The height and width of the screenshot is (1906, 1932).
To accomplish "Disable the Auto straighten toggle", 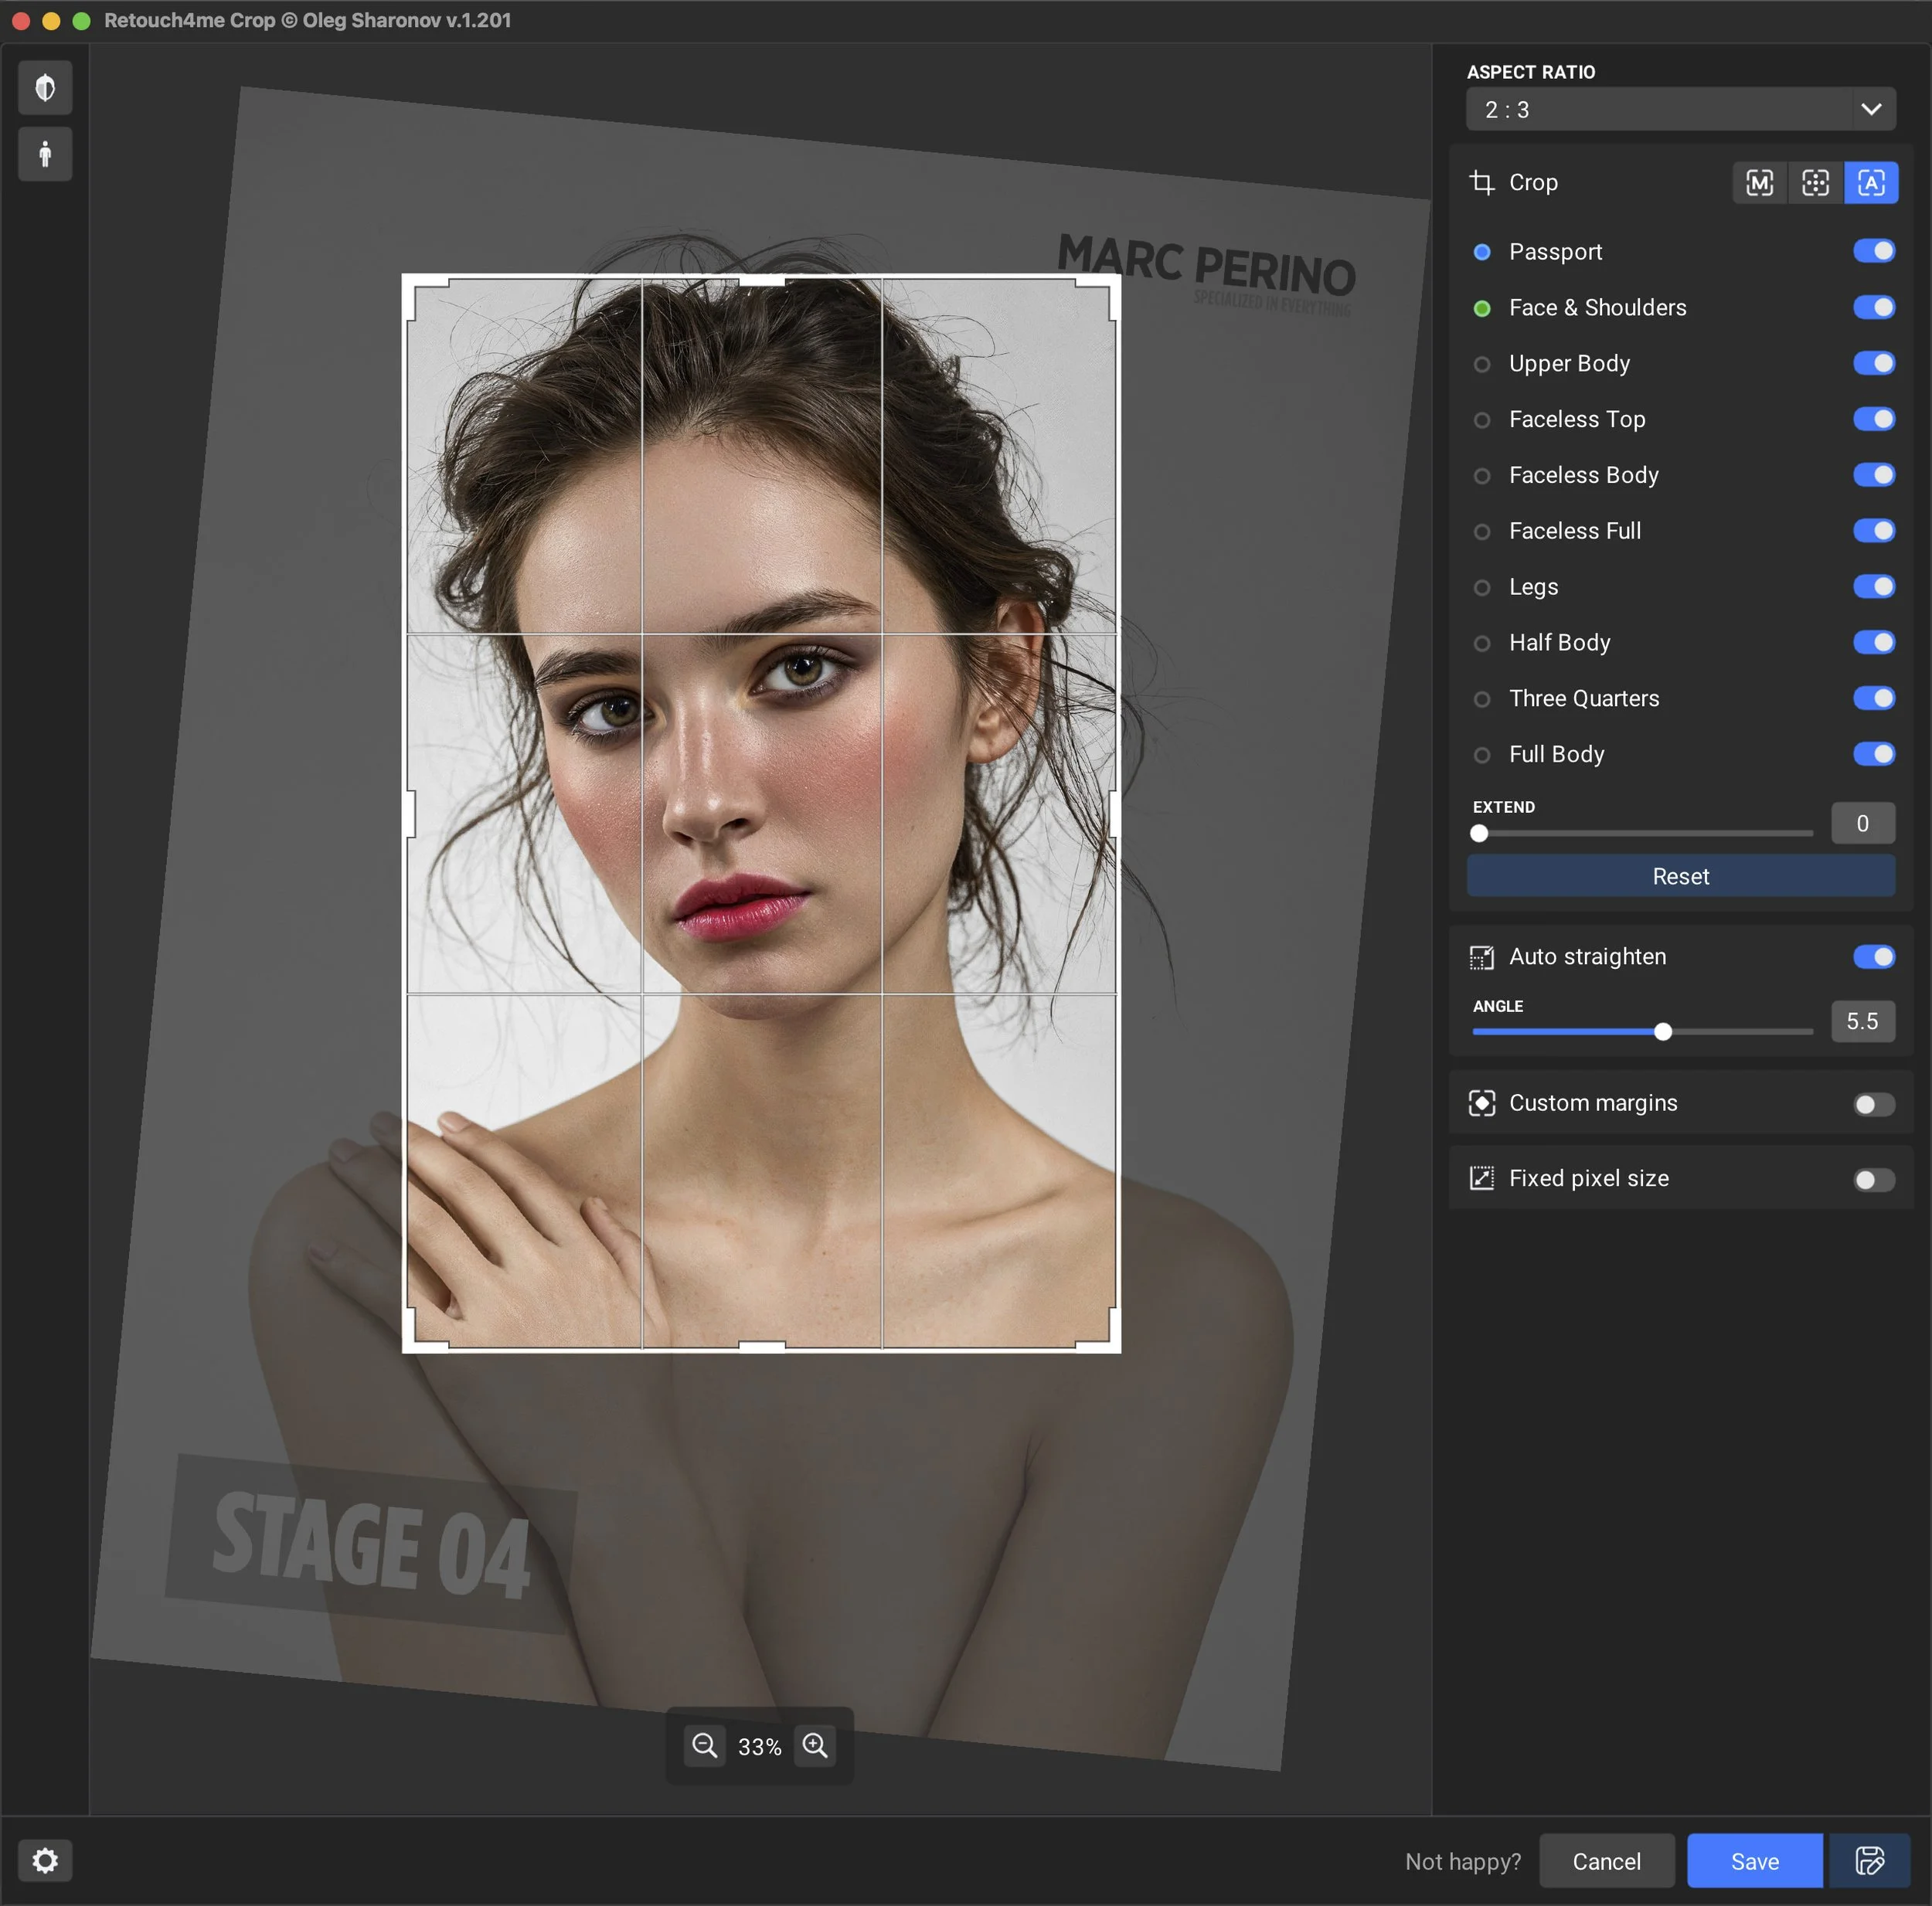I will (x=1873, y=957).
